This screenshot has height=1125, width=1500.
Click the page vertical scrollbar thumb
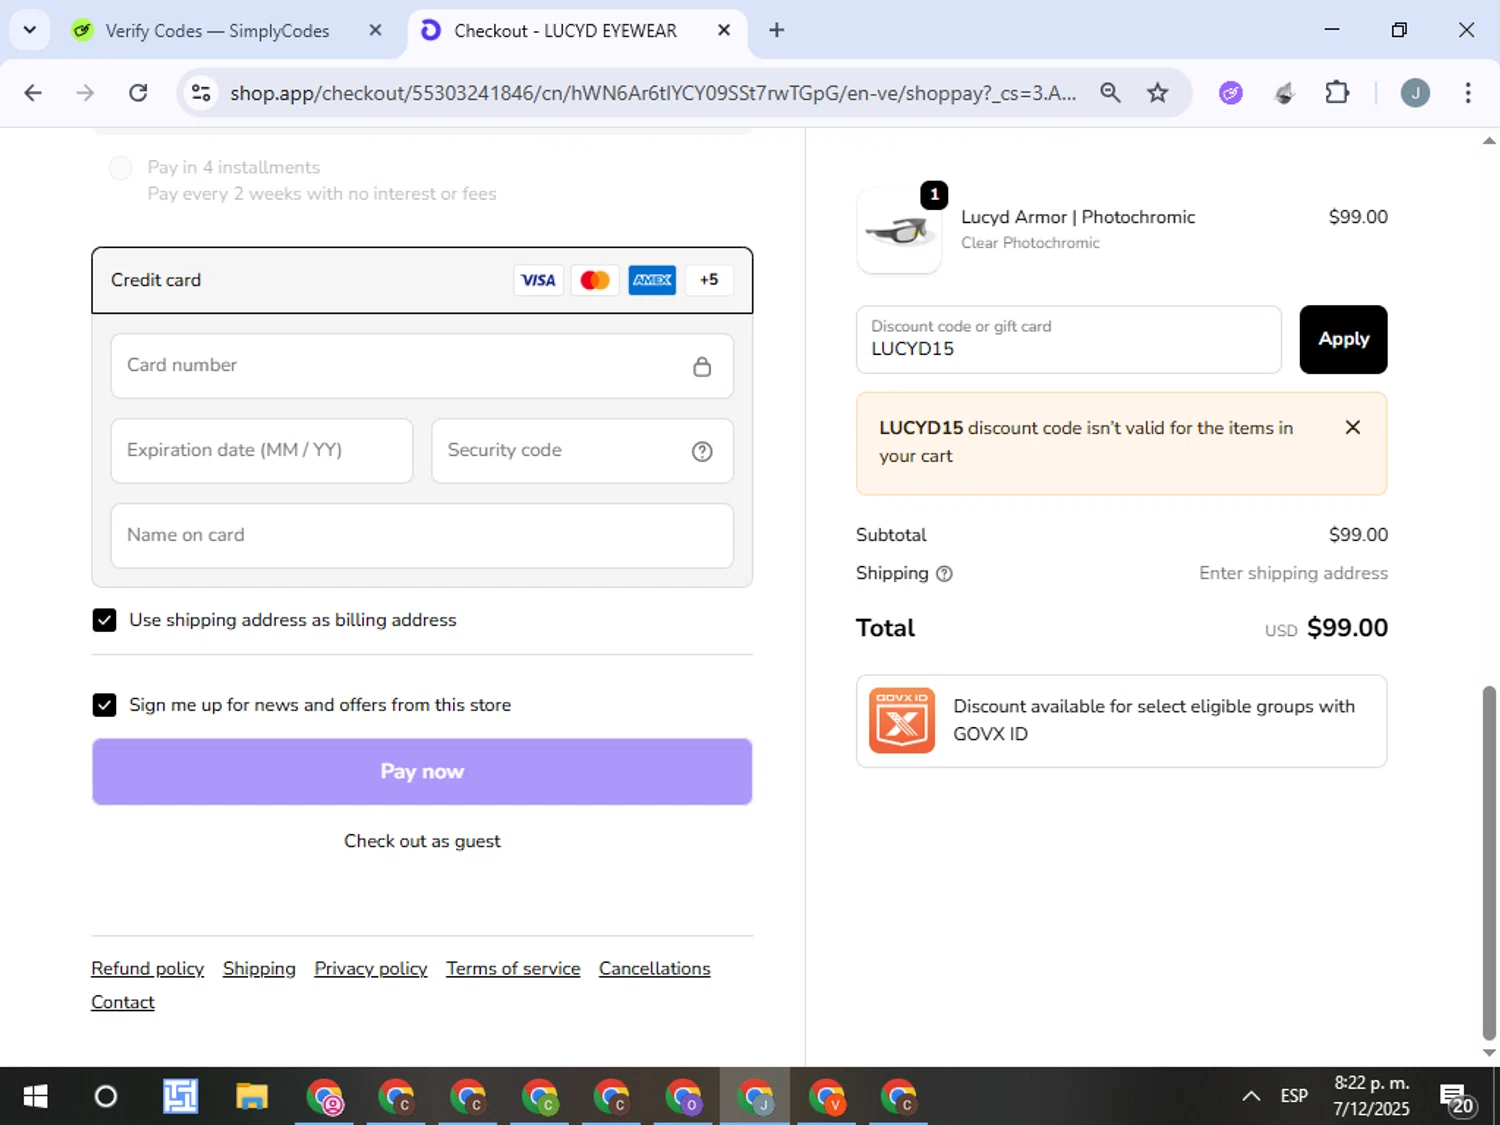1489,863
